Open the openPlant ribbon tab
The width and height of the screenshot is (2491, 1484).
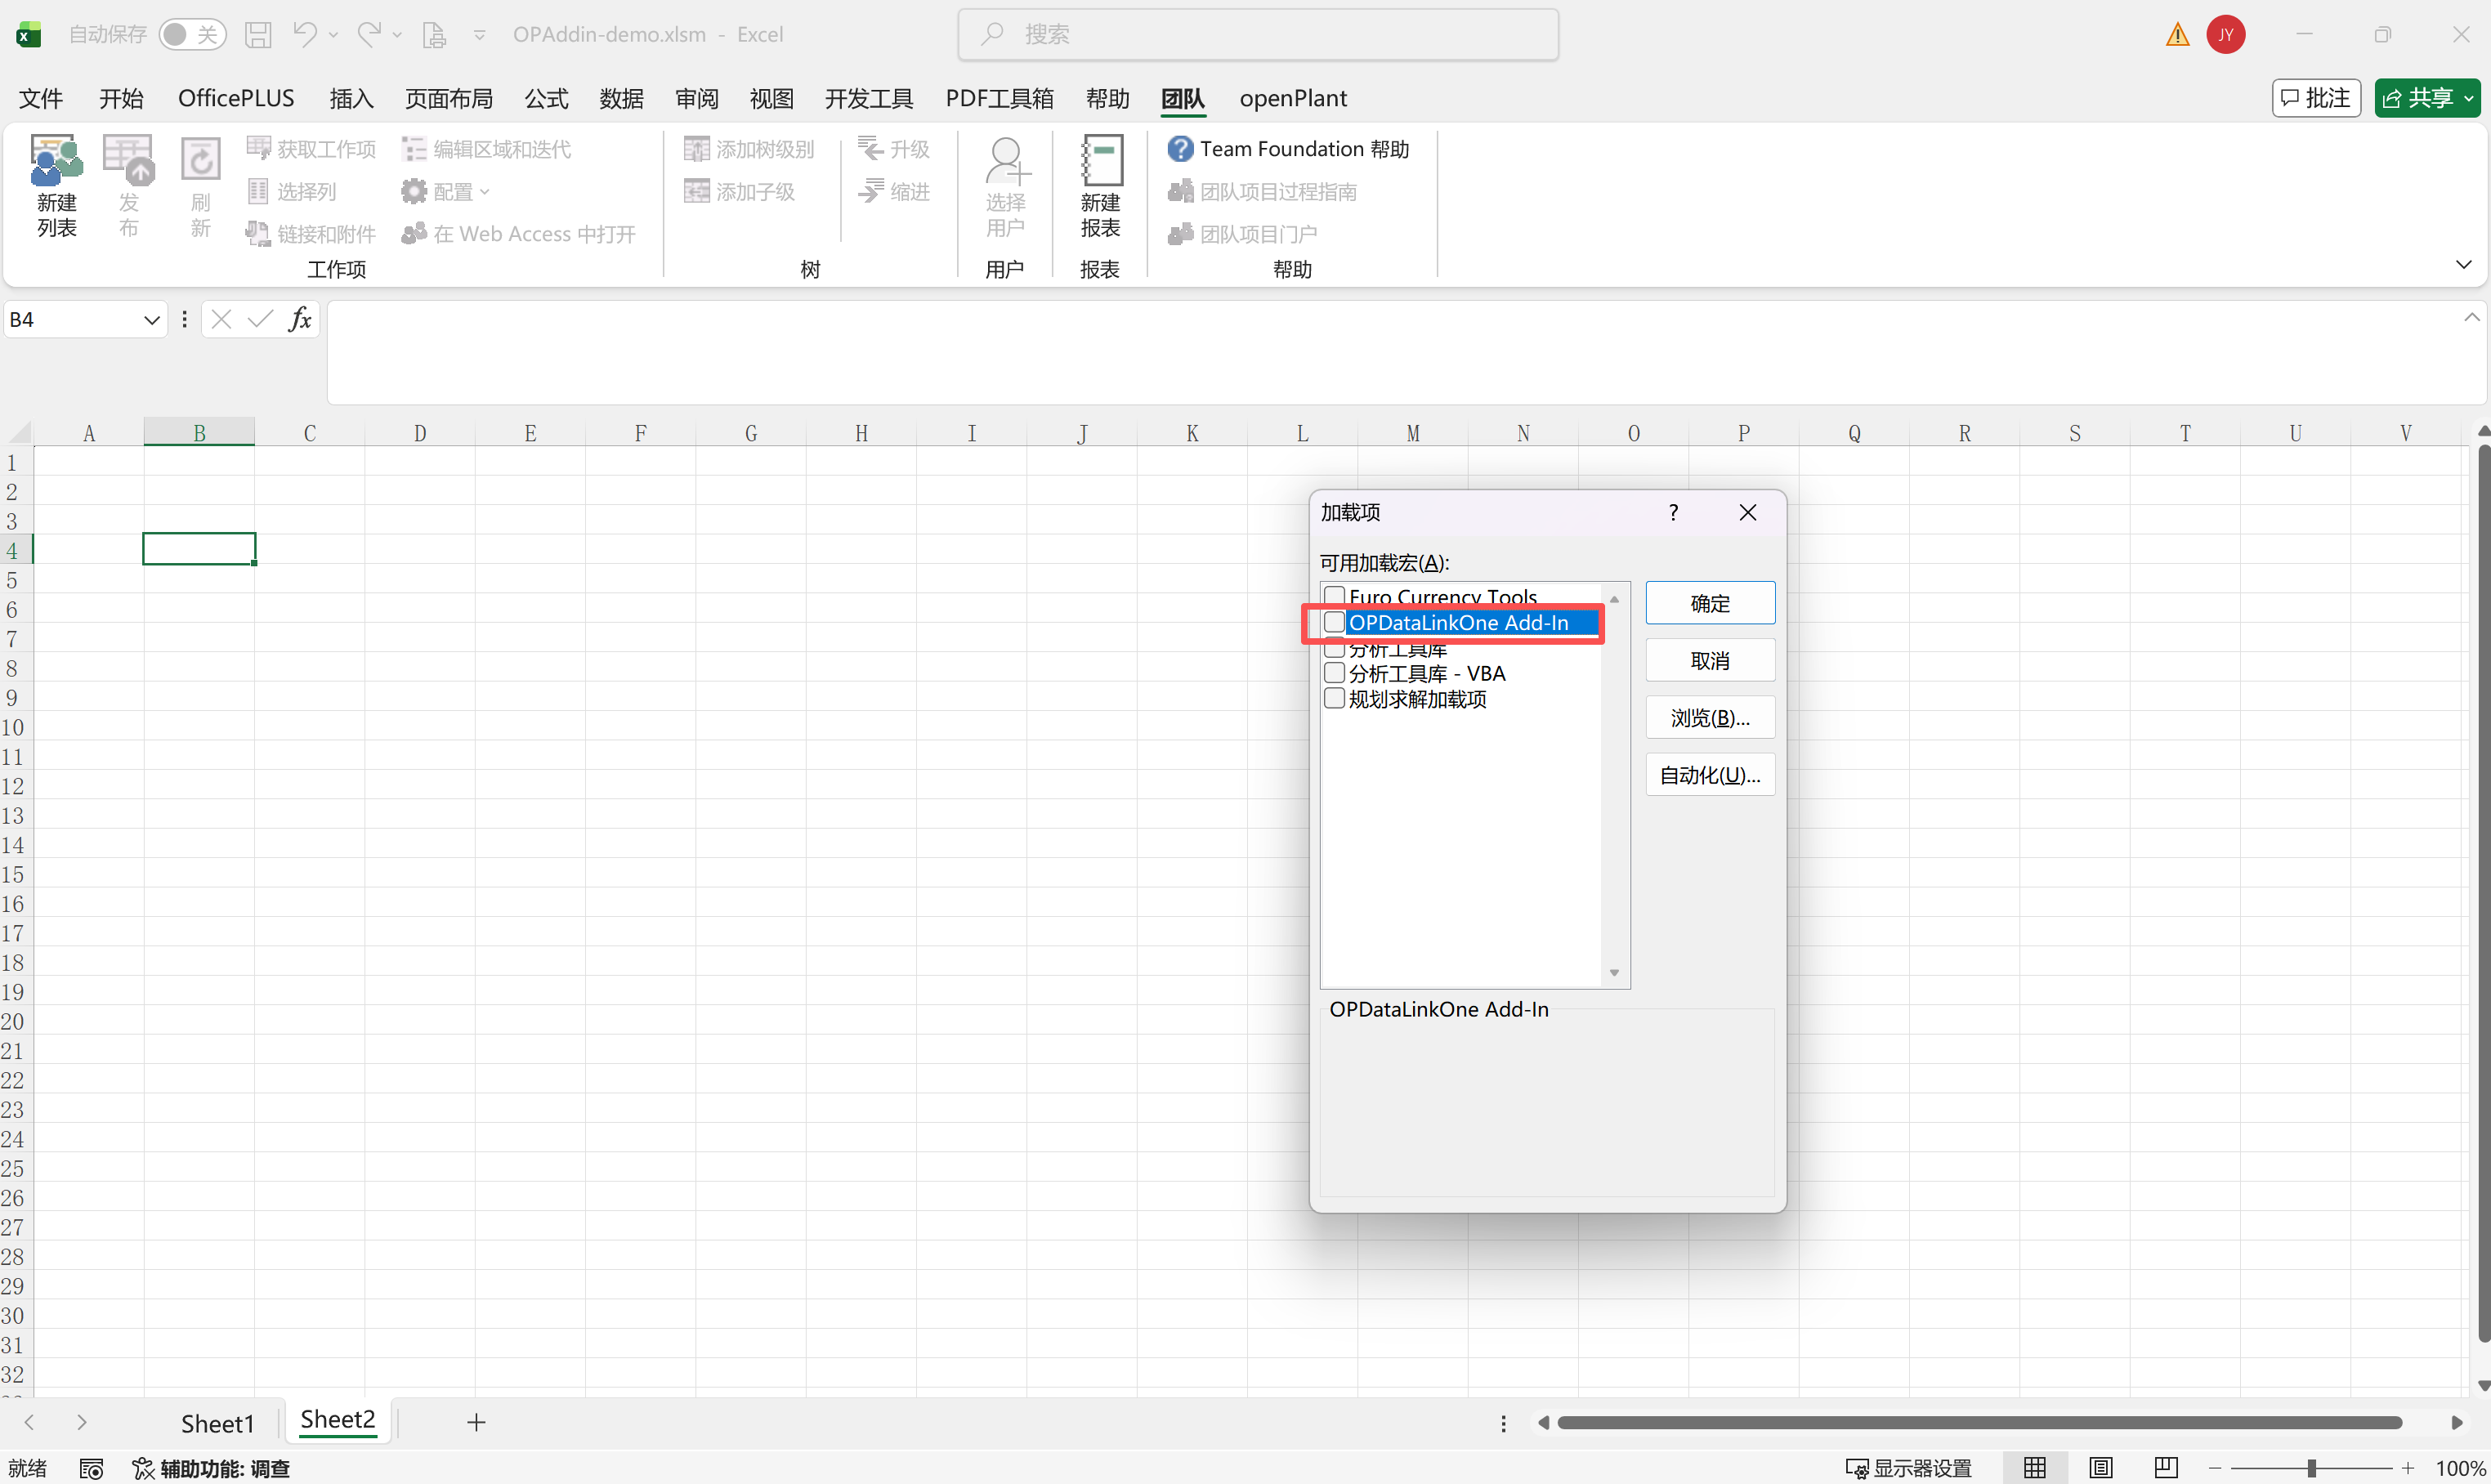click(x=1292, y=98)
